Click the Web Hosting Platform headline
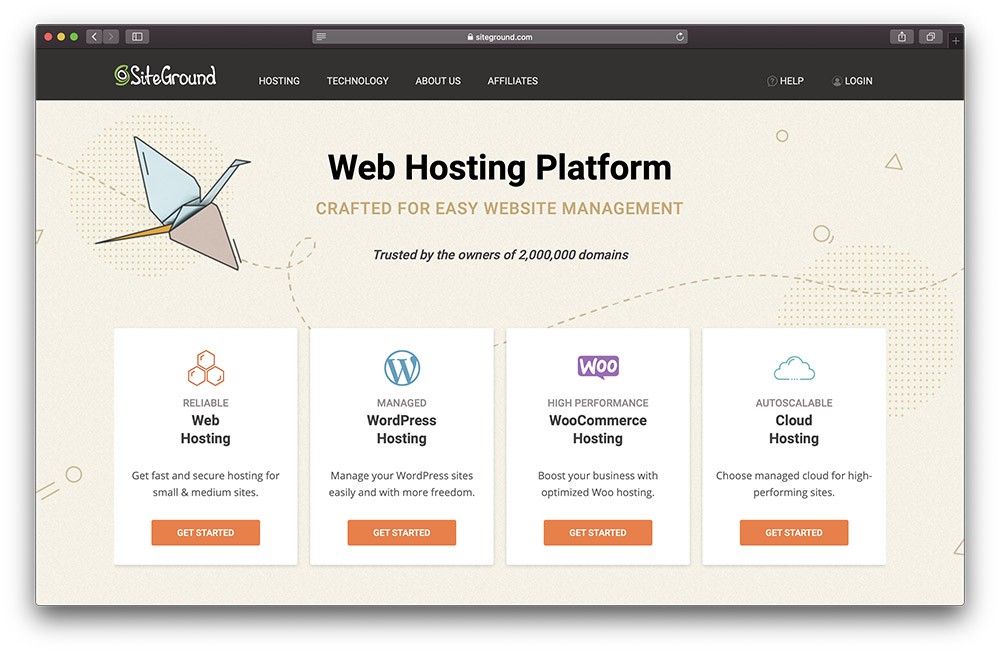The height and width of the screenshot is (653, 1000). click(499, 168)
